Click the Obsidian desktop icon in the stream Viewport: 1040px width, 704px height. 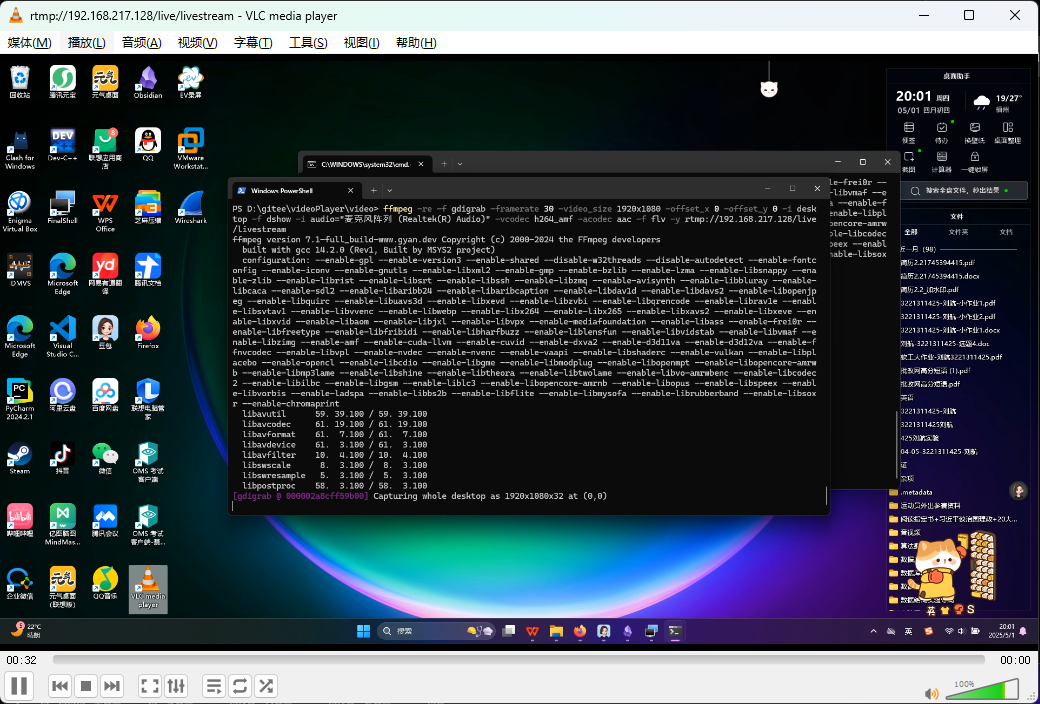pos(147,82)
